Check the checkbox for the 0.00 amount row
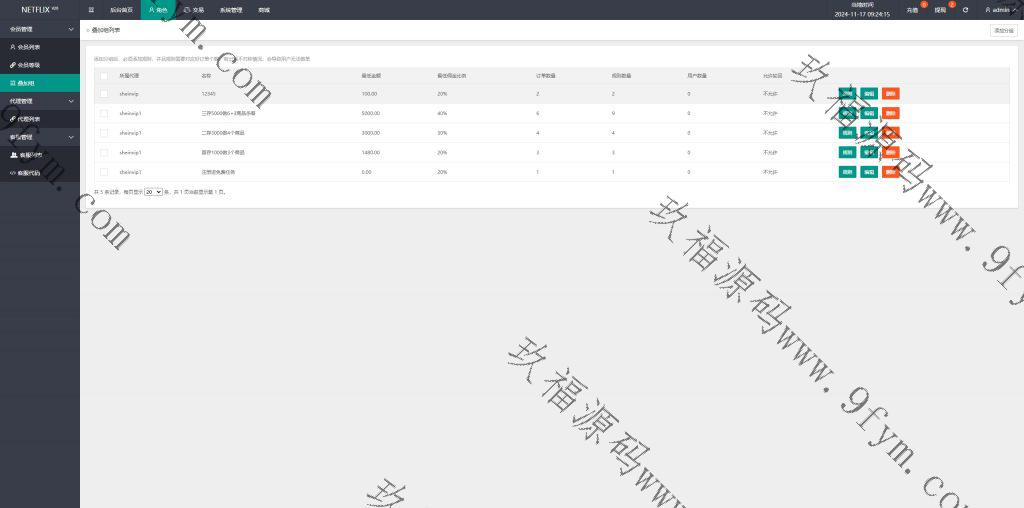Viewport: 1024px width, 508px height. tap(103, 172)
